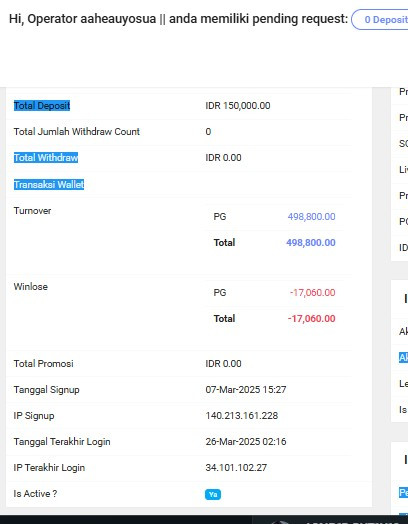The height and width of the screenshot is (524, 408).
Task: Click the IP Terakhir Login label
Action: [x=49, y=468]
